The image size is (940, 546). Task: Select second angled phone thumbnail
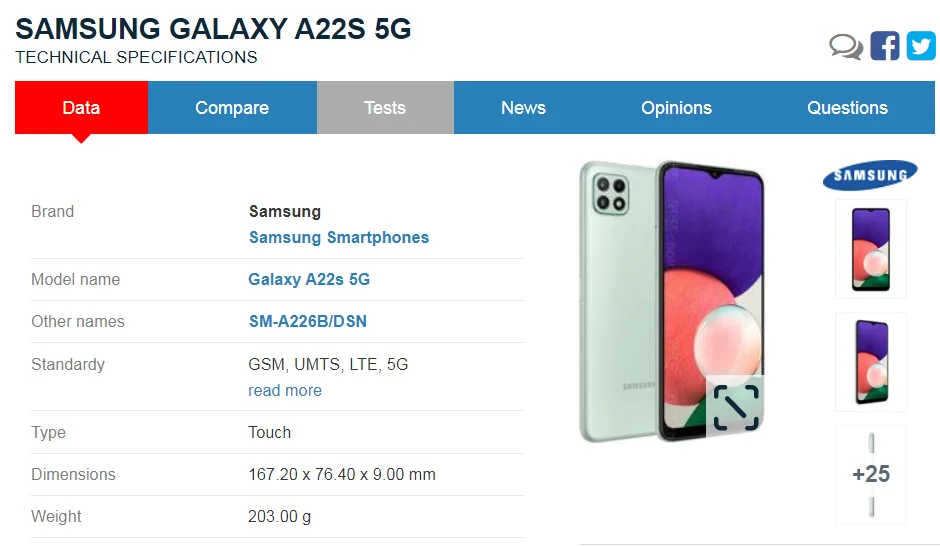(871, 362)
